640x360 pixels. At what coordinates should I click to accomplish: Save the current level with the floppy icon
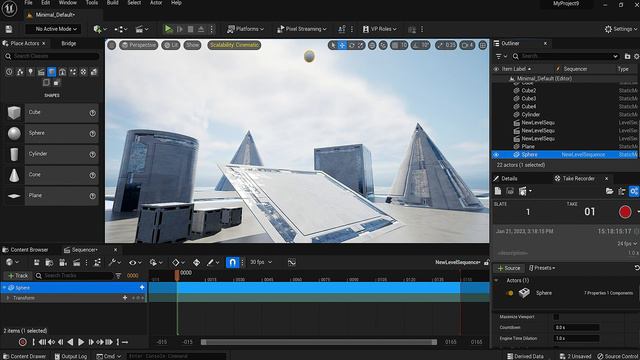tap(9, 29)
